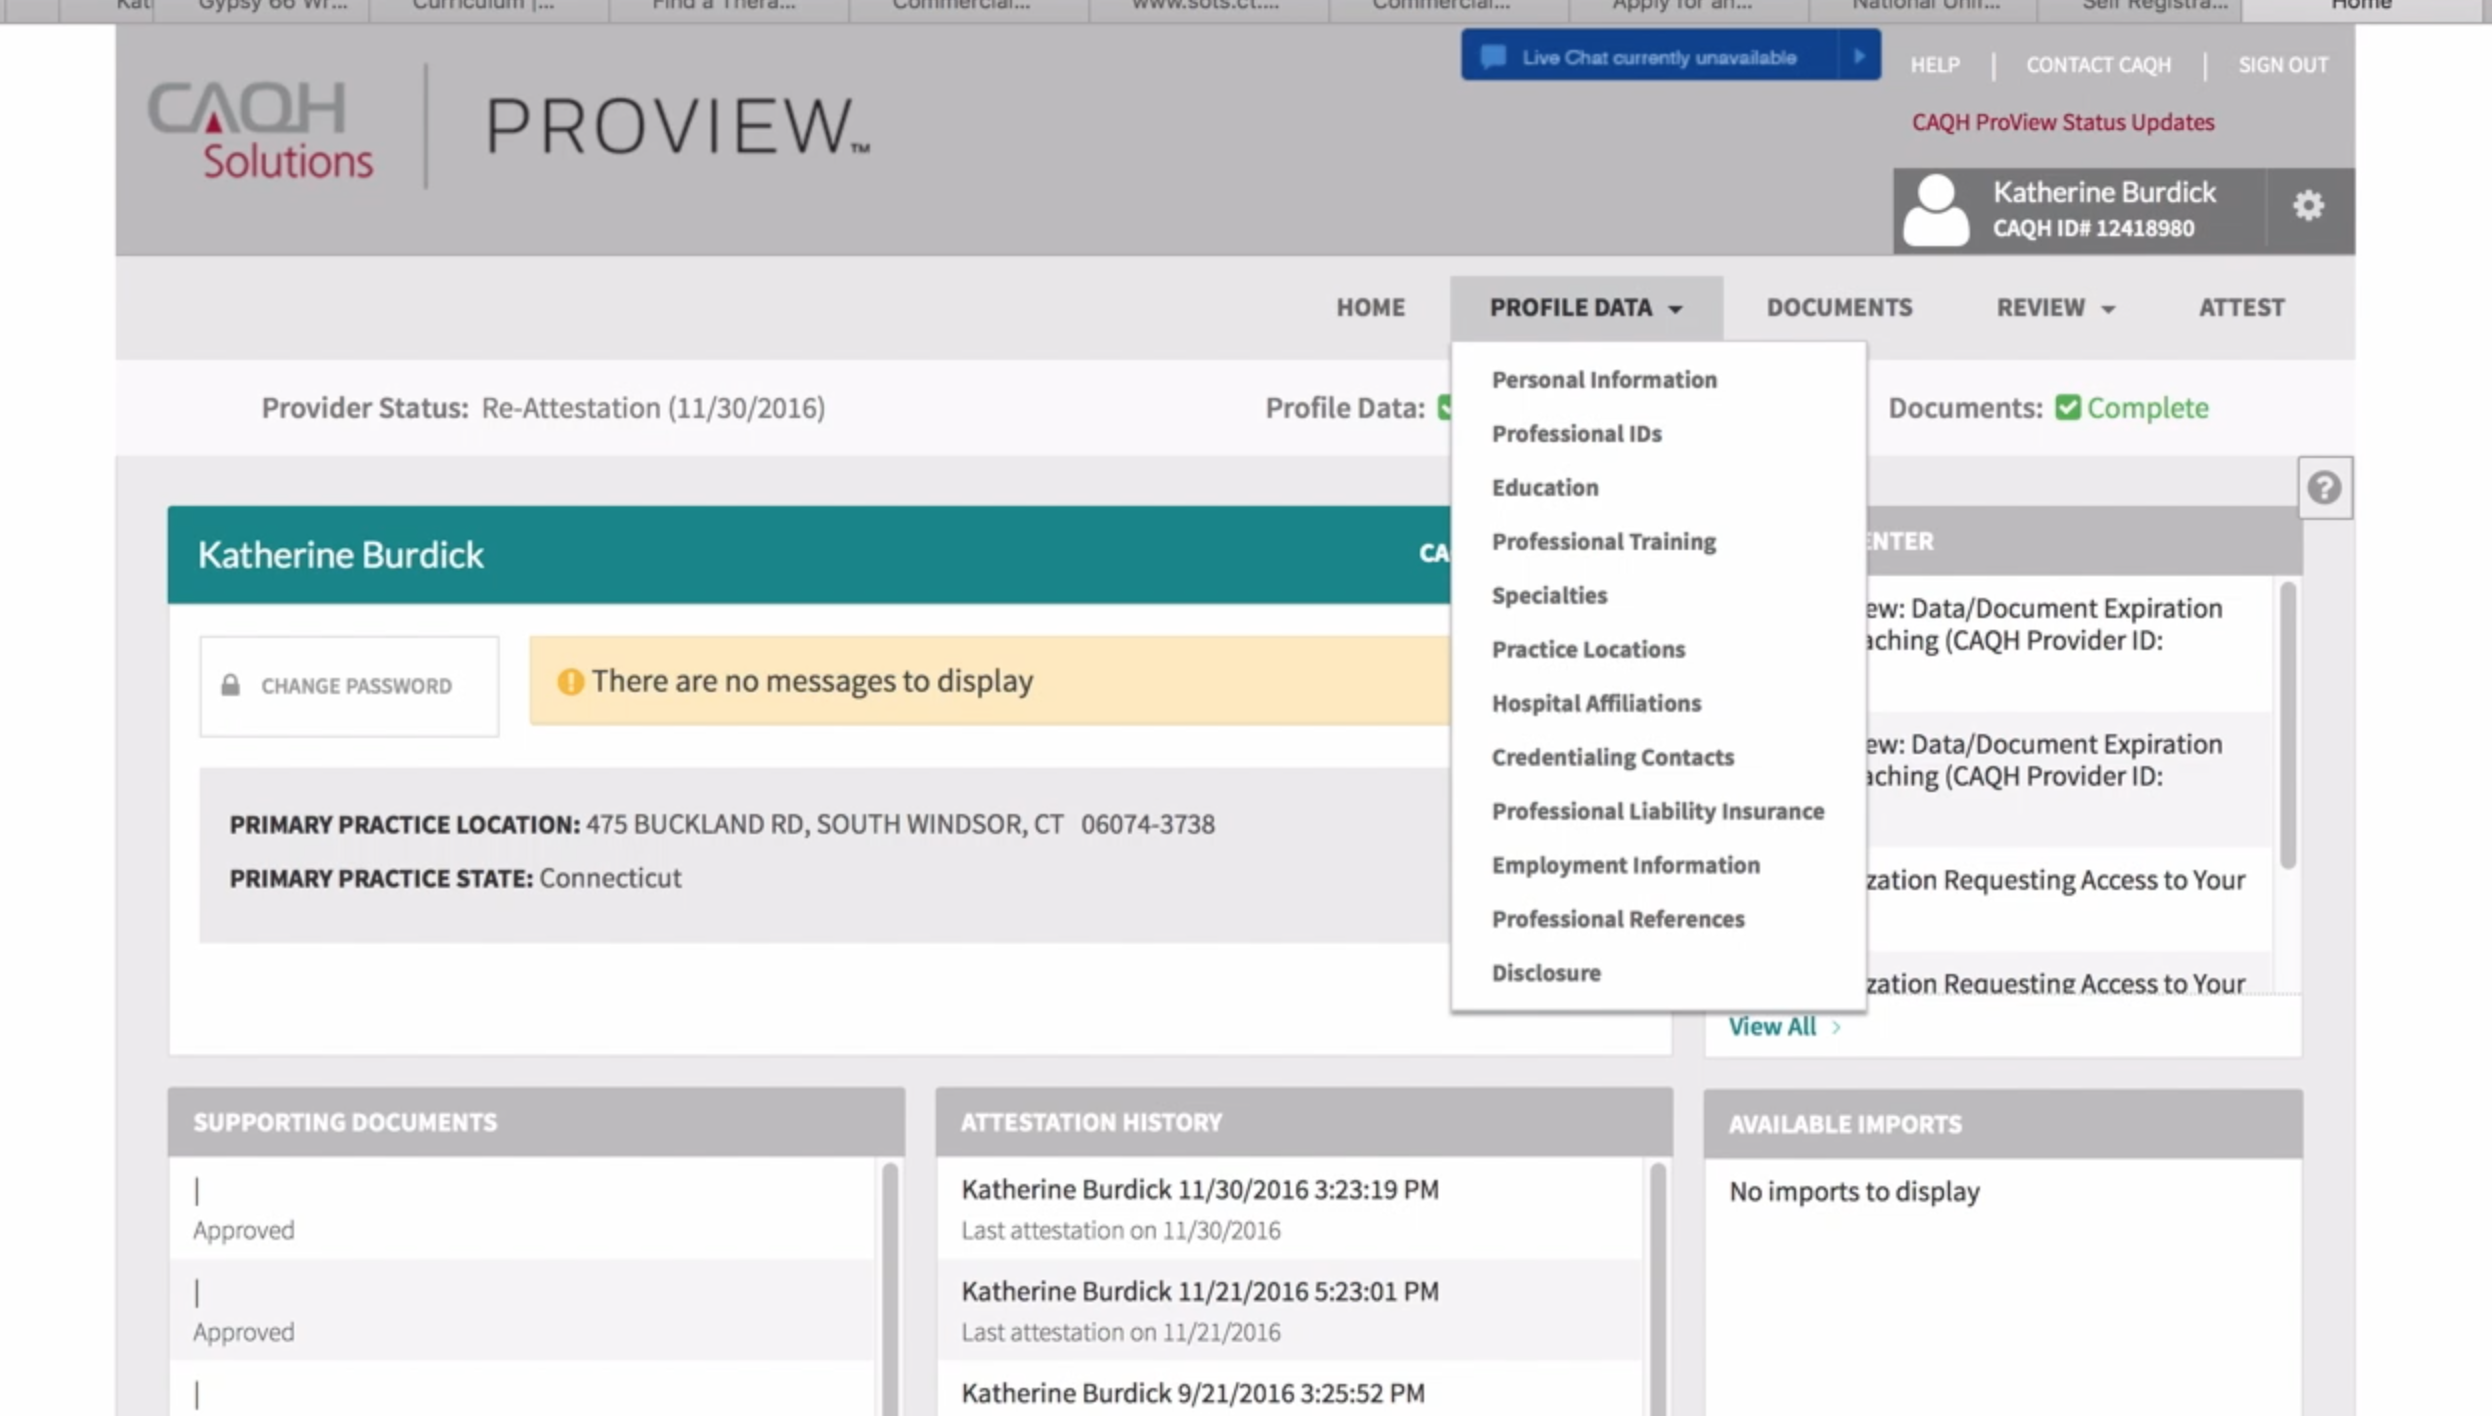Click Primary Practice State Connecticut text
The width and height of the screenshot is (2492, 1416).
(455, 879)
